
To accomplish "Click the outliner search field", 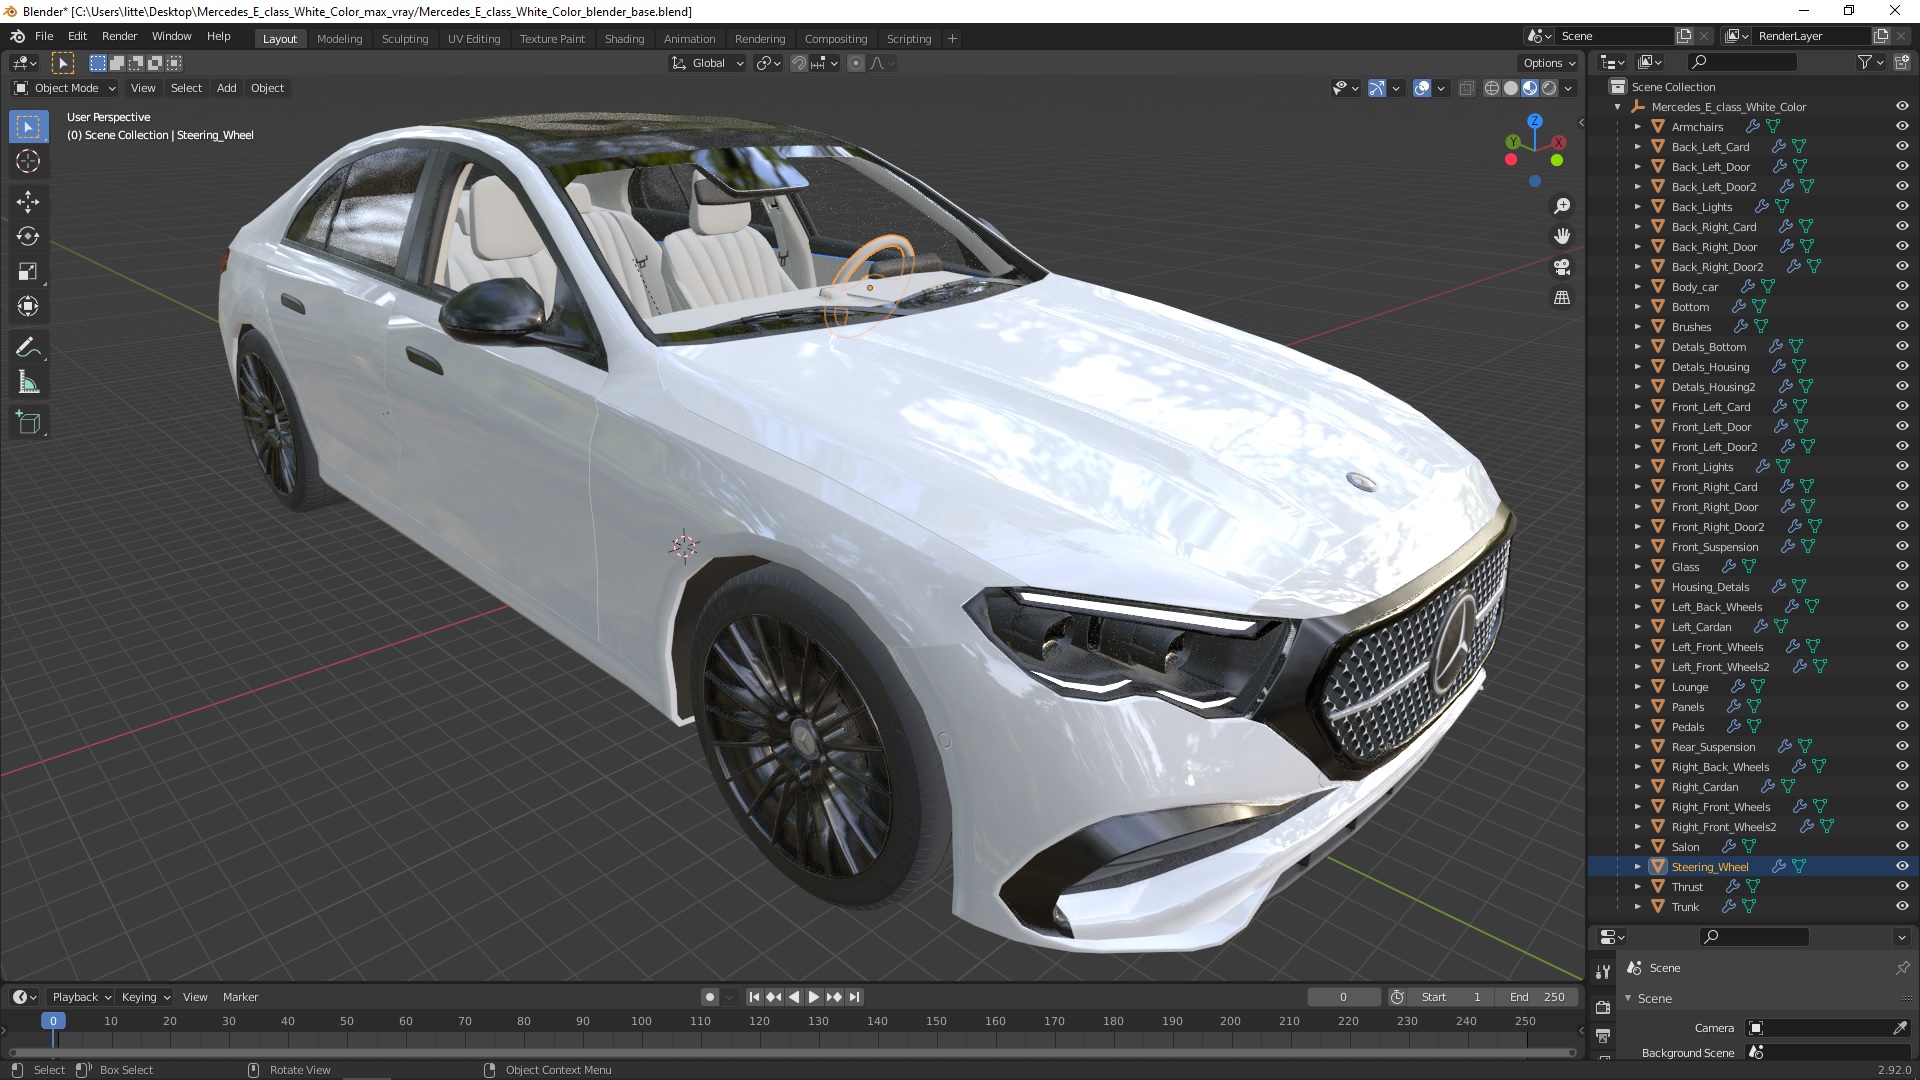I will 1742,63.
